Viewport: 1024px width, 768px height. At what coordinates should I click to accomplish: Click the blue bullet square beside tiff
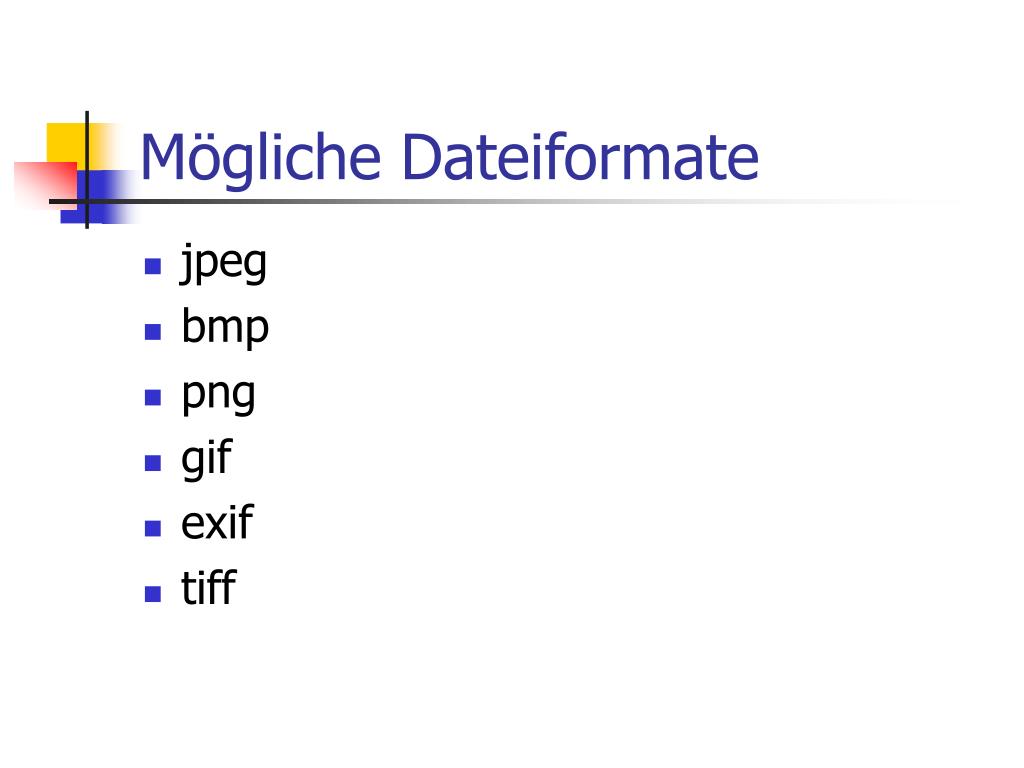153,593
